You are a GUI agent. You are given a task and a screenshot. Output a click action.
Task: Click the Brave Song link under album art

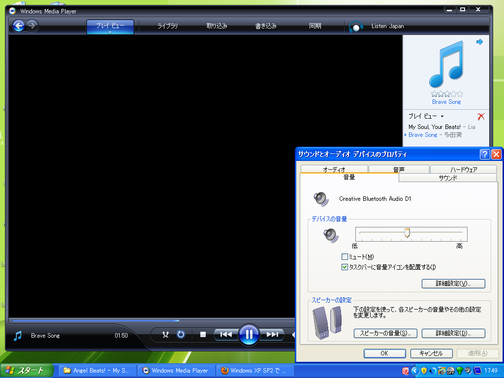(x=446, y=102)
